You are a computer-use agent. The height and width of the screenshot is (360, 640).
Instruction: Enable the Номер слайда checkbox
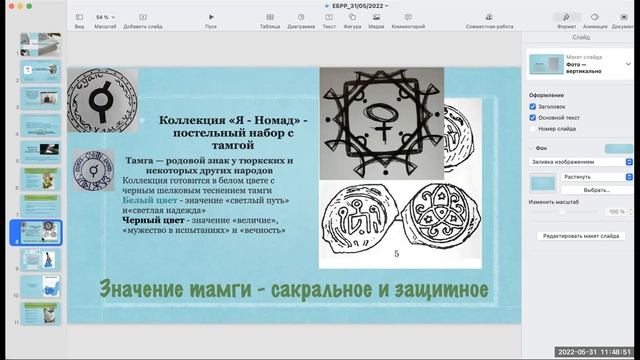click(x=533, y=129)
